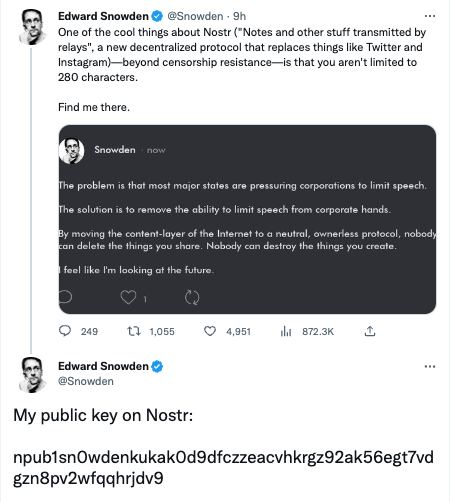
Task: Click the comment bubble inside the Nostr screenshot
Action: click(x=65, y=297)
